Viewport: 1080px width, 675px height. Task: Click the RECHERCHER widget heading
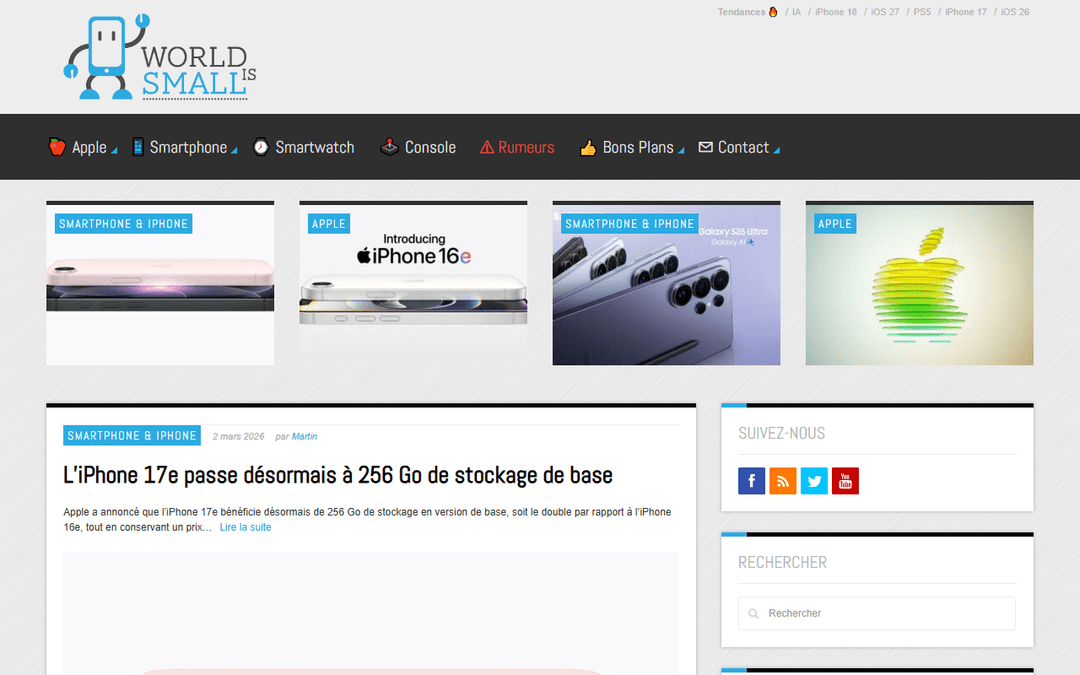782,562
